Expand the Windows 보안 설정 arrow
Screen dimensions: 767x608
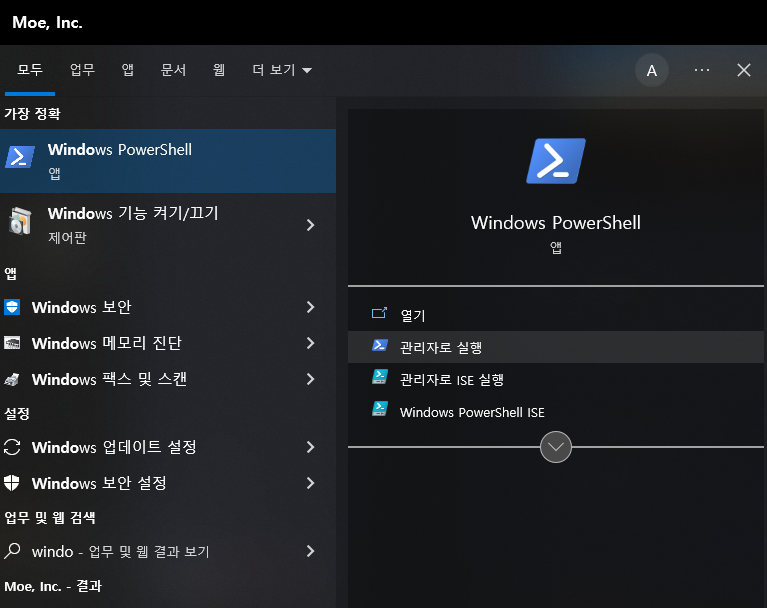(x=310, y=483)
